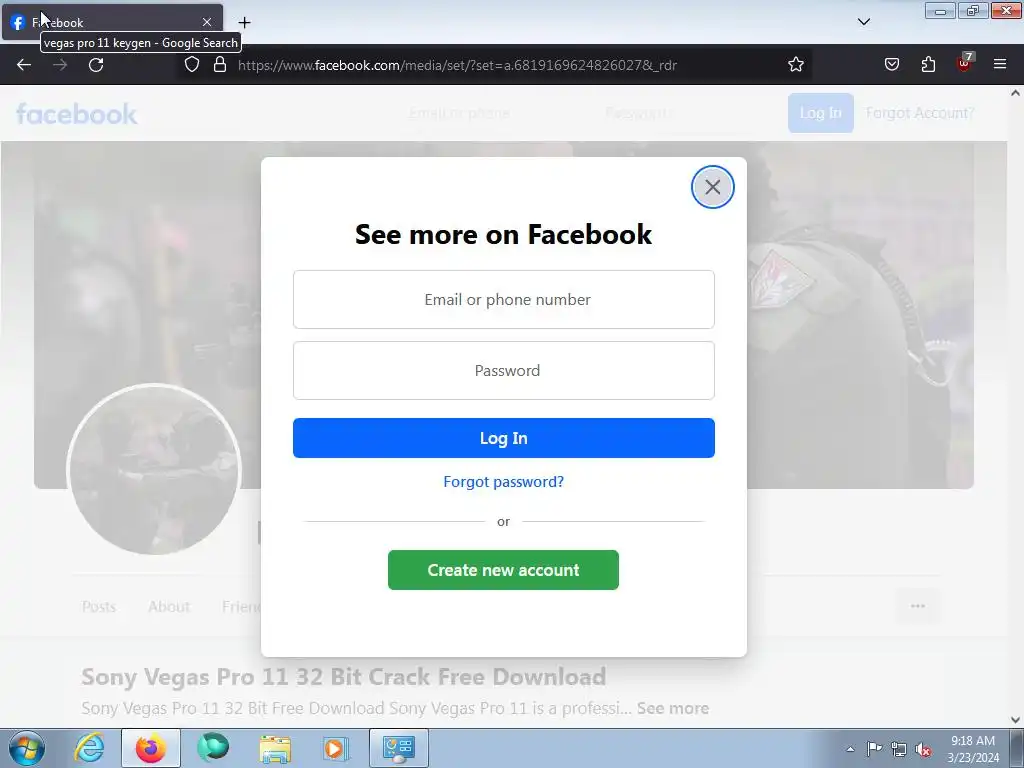1024x768 pixels.
Task: Expand the list all tabs chevron
Action: pos(864,22)
